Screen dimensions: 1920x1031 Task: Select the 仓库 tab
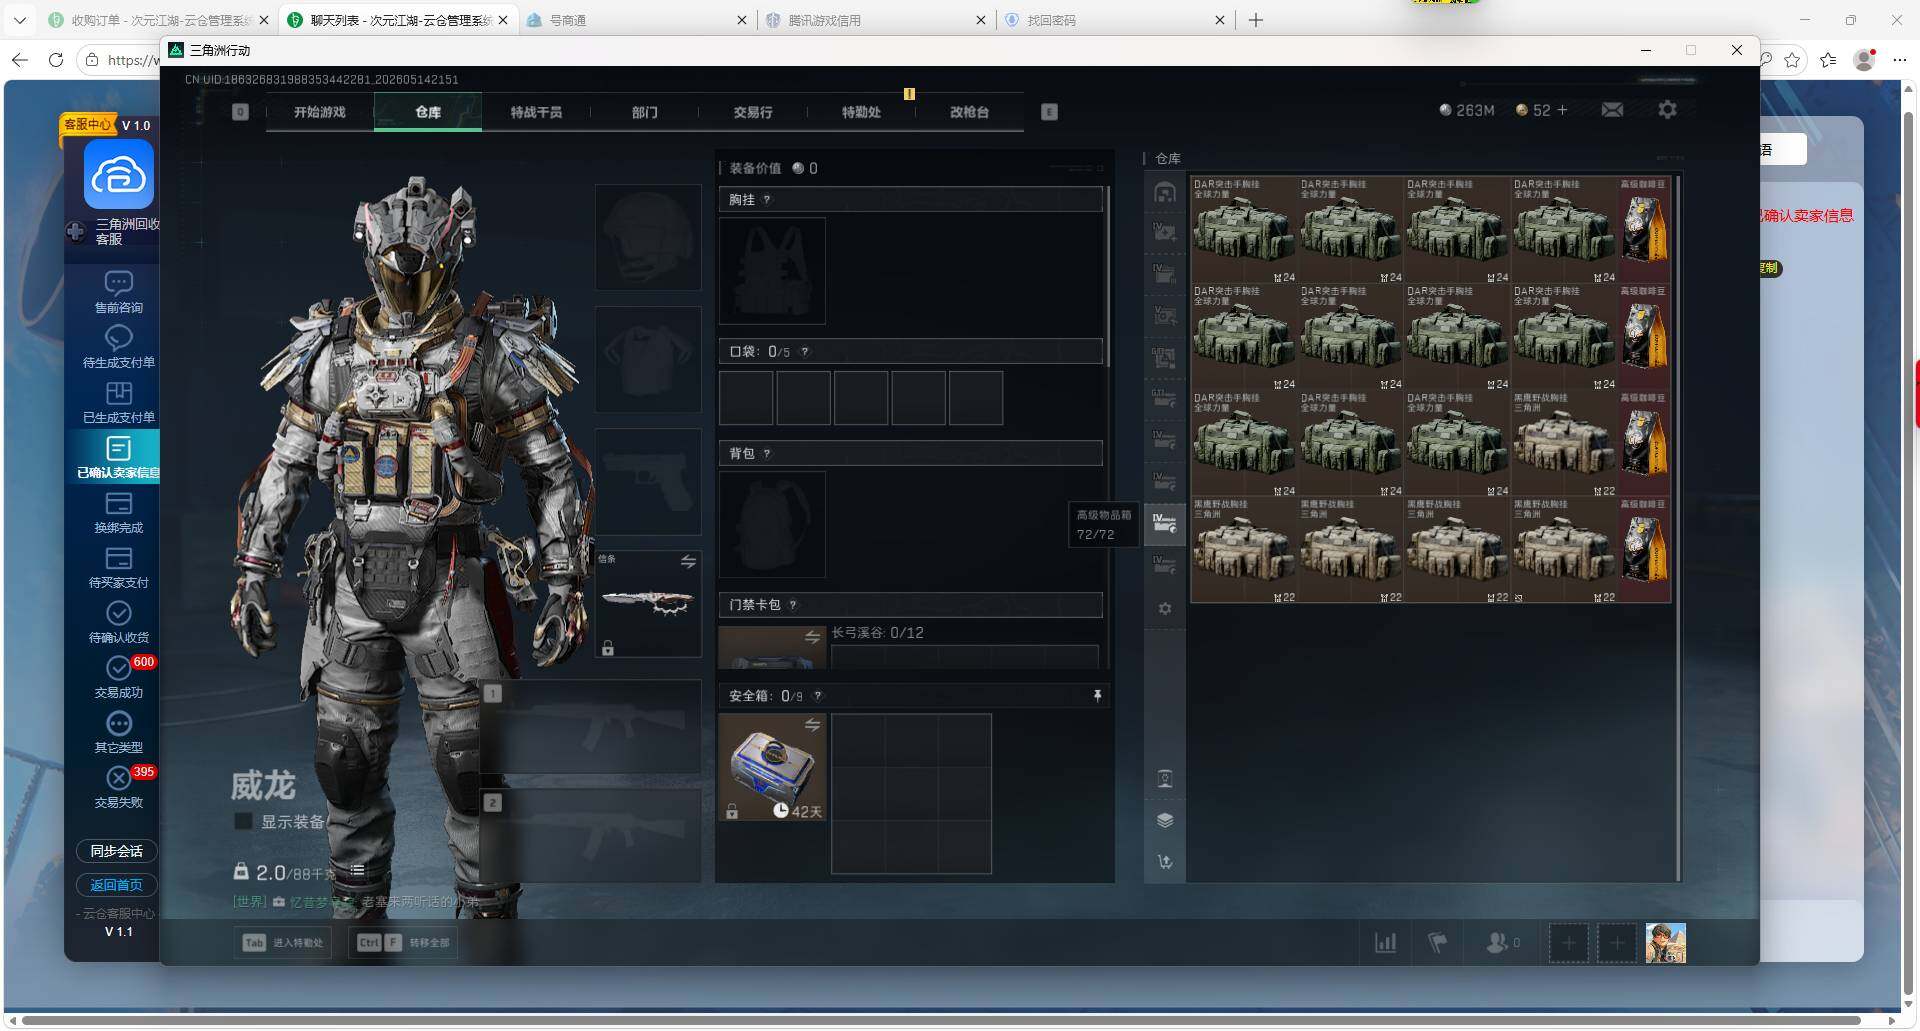[x=428, y=112]
